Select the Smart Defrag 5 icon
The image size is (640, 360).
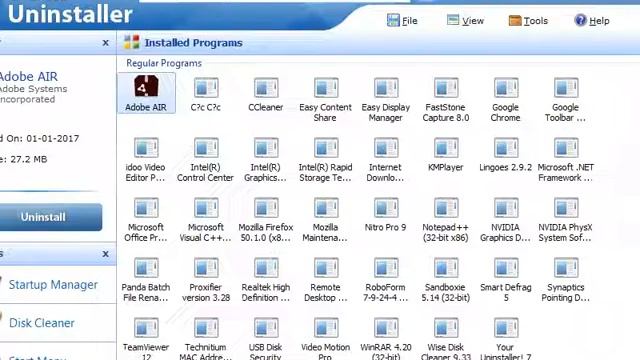(506, 267)
